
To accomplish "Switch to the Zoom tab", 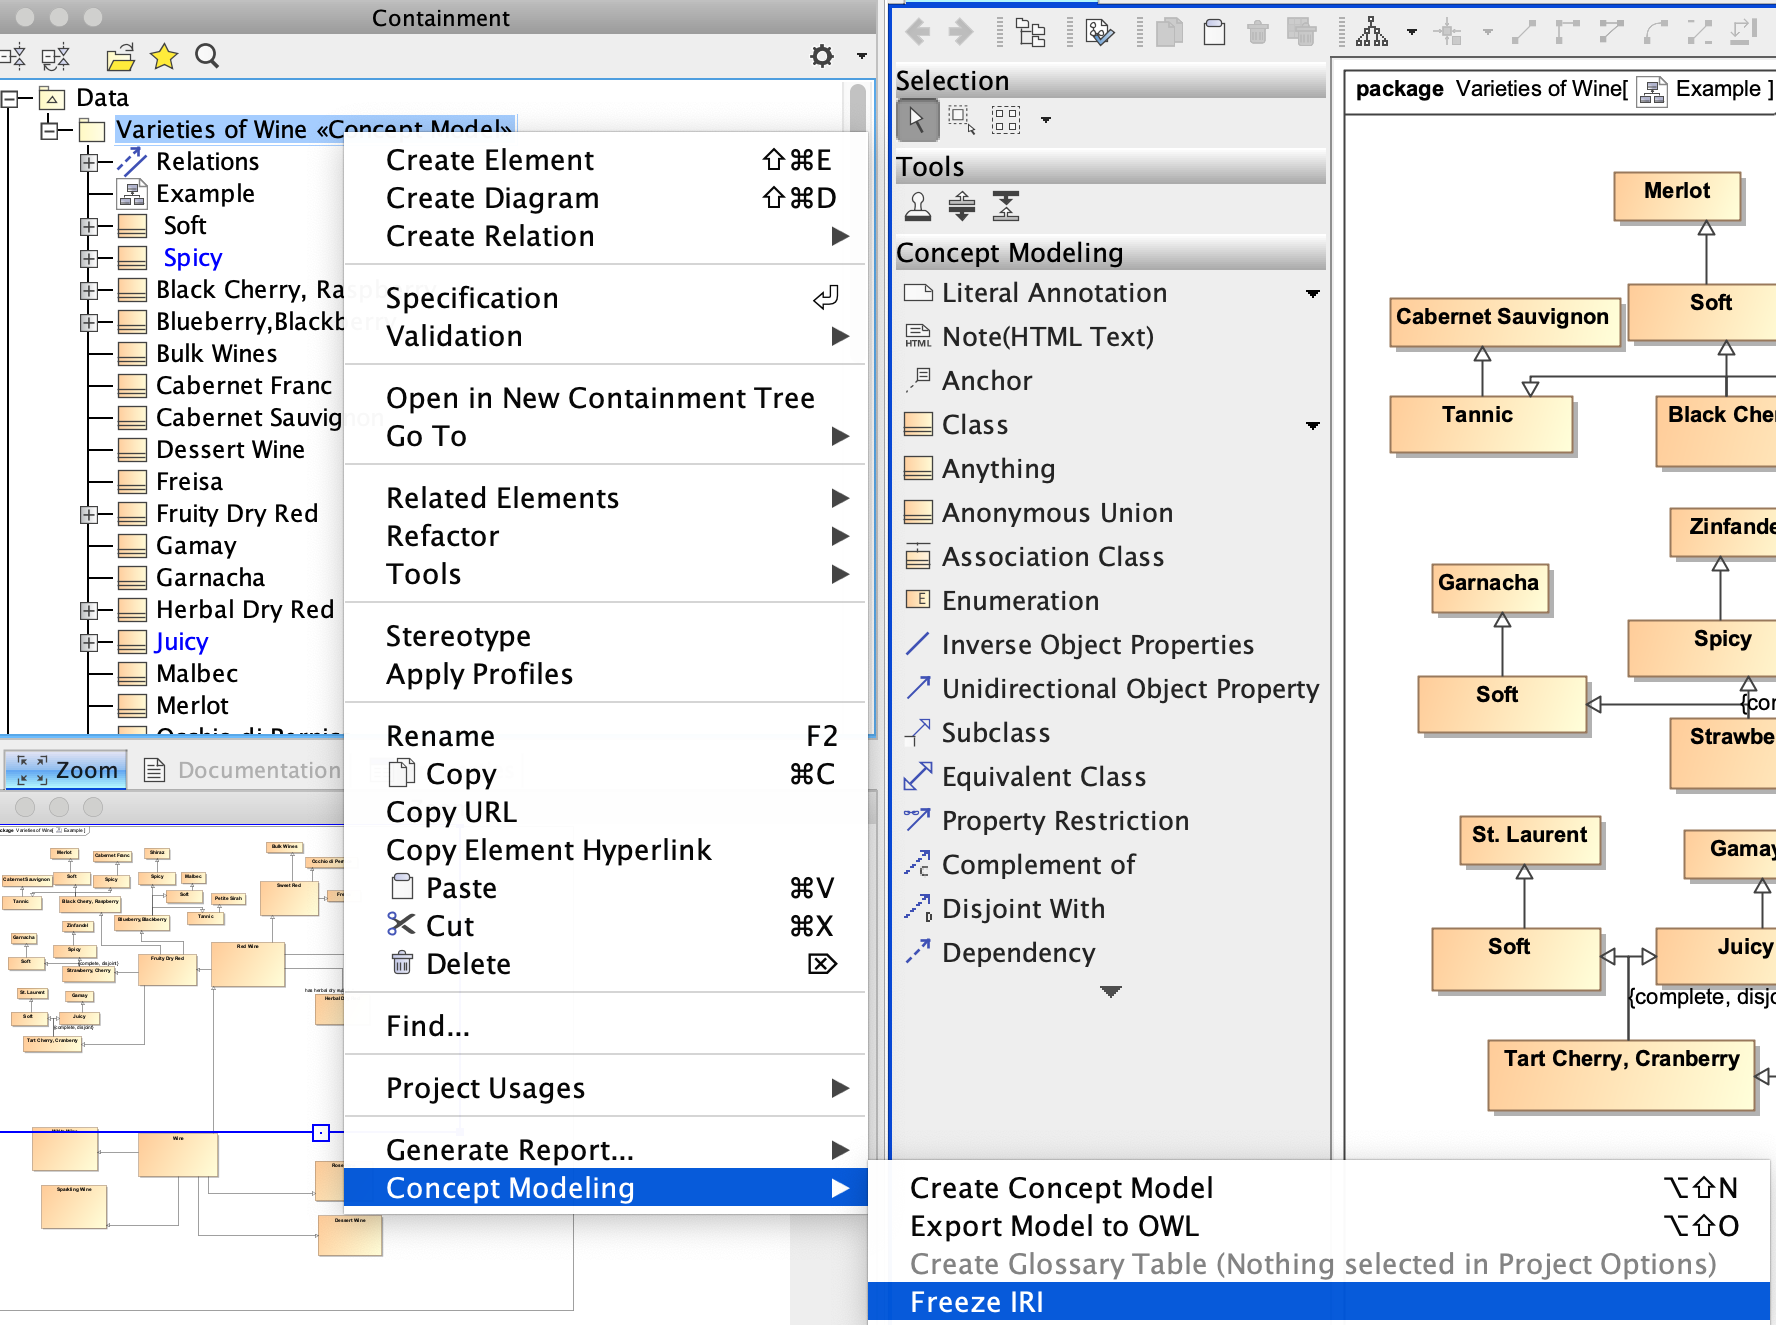I will click(x=67, y=770).
